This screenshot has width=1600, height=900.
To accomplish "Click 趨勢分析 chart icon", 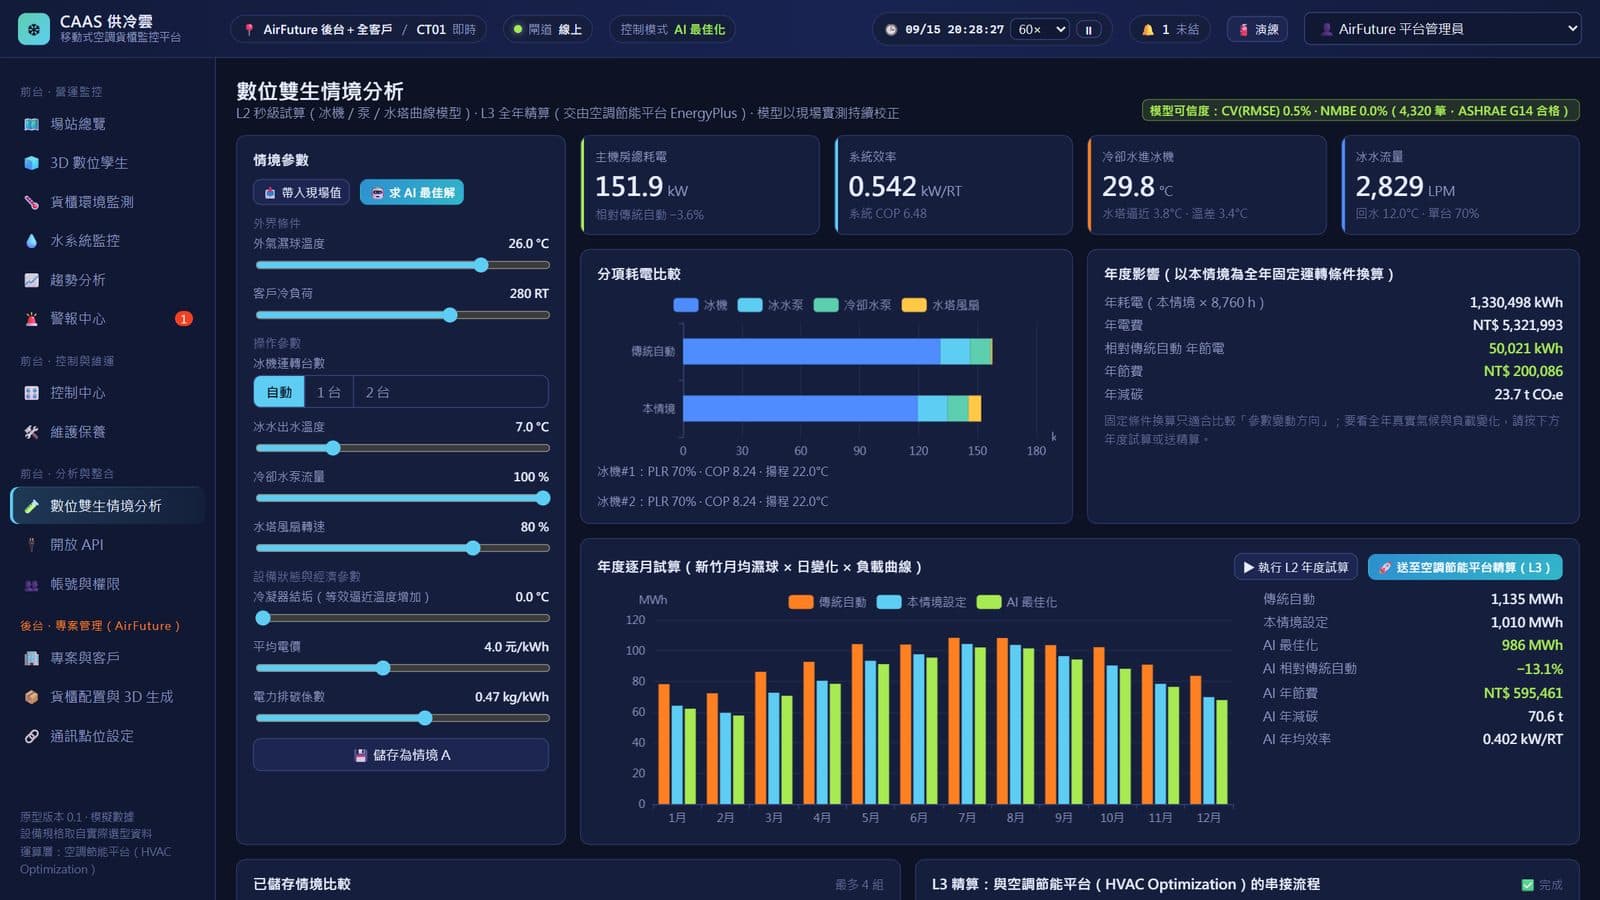I will (x=31, y=280).
